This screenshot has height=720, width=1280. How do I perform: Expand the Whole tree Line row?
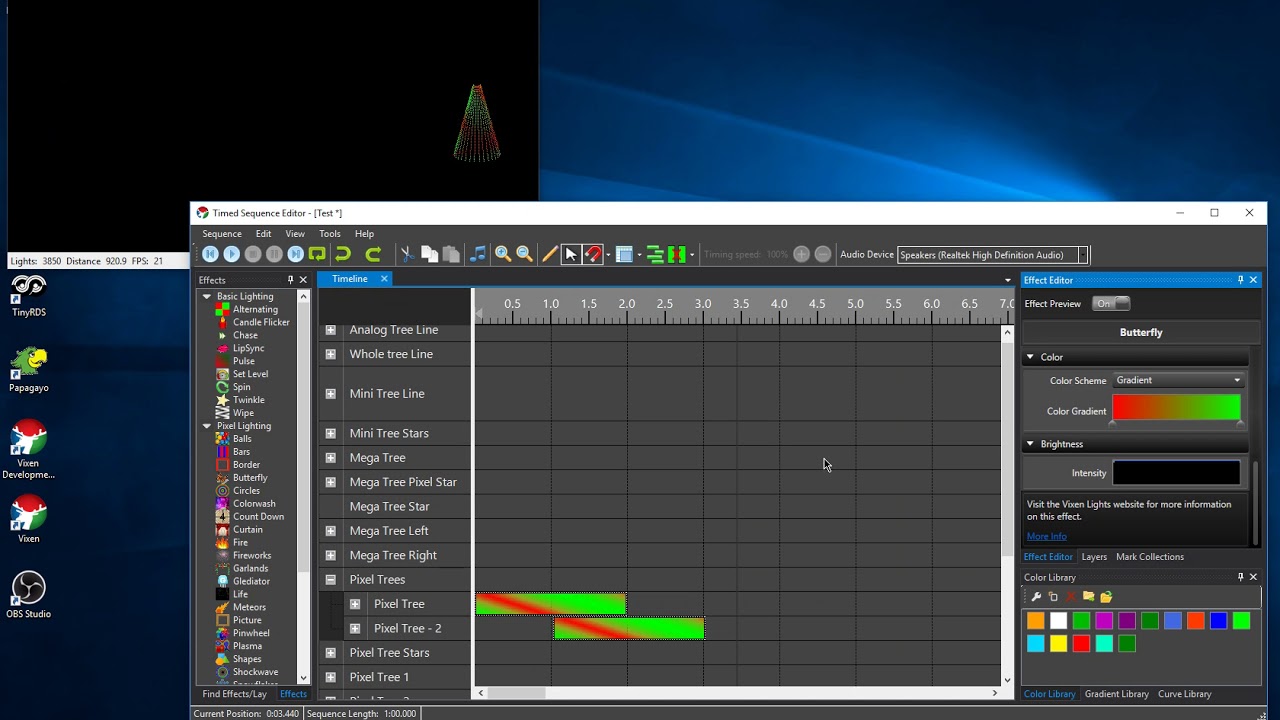pyautogui.click(x=330, y=354)
